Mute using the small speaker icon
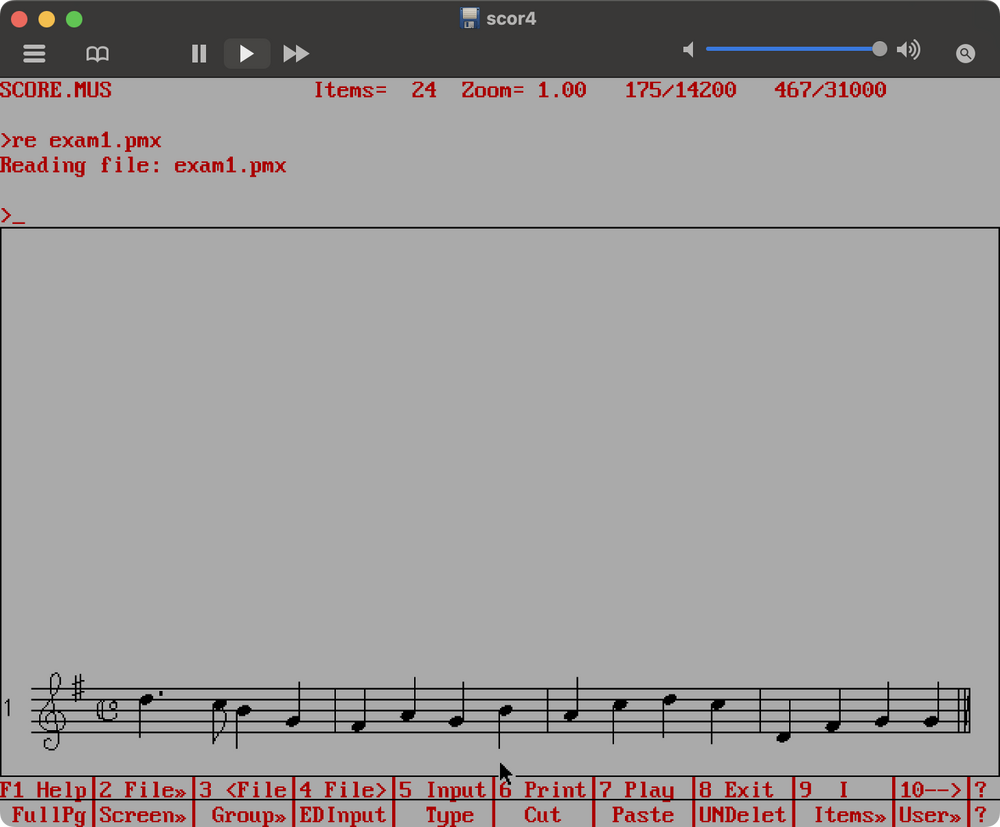Screen dimensions: 1000x827 pyautogui.click(x=688, y=50)
